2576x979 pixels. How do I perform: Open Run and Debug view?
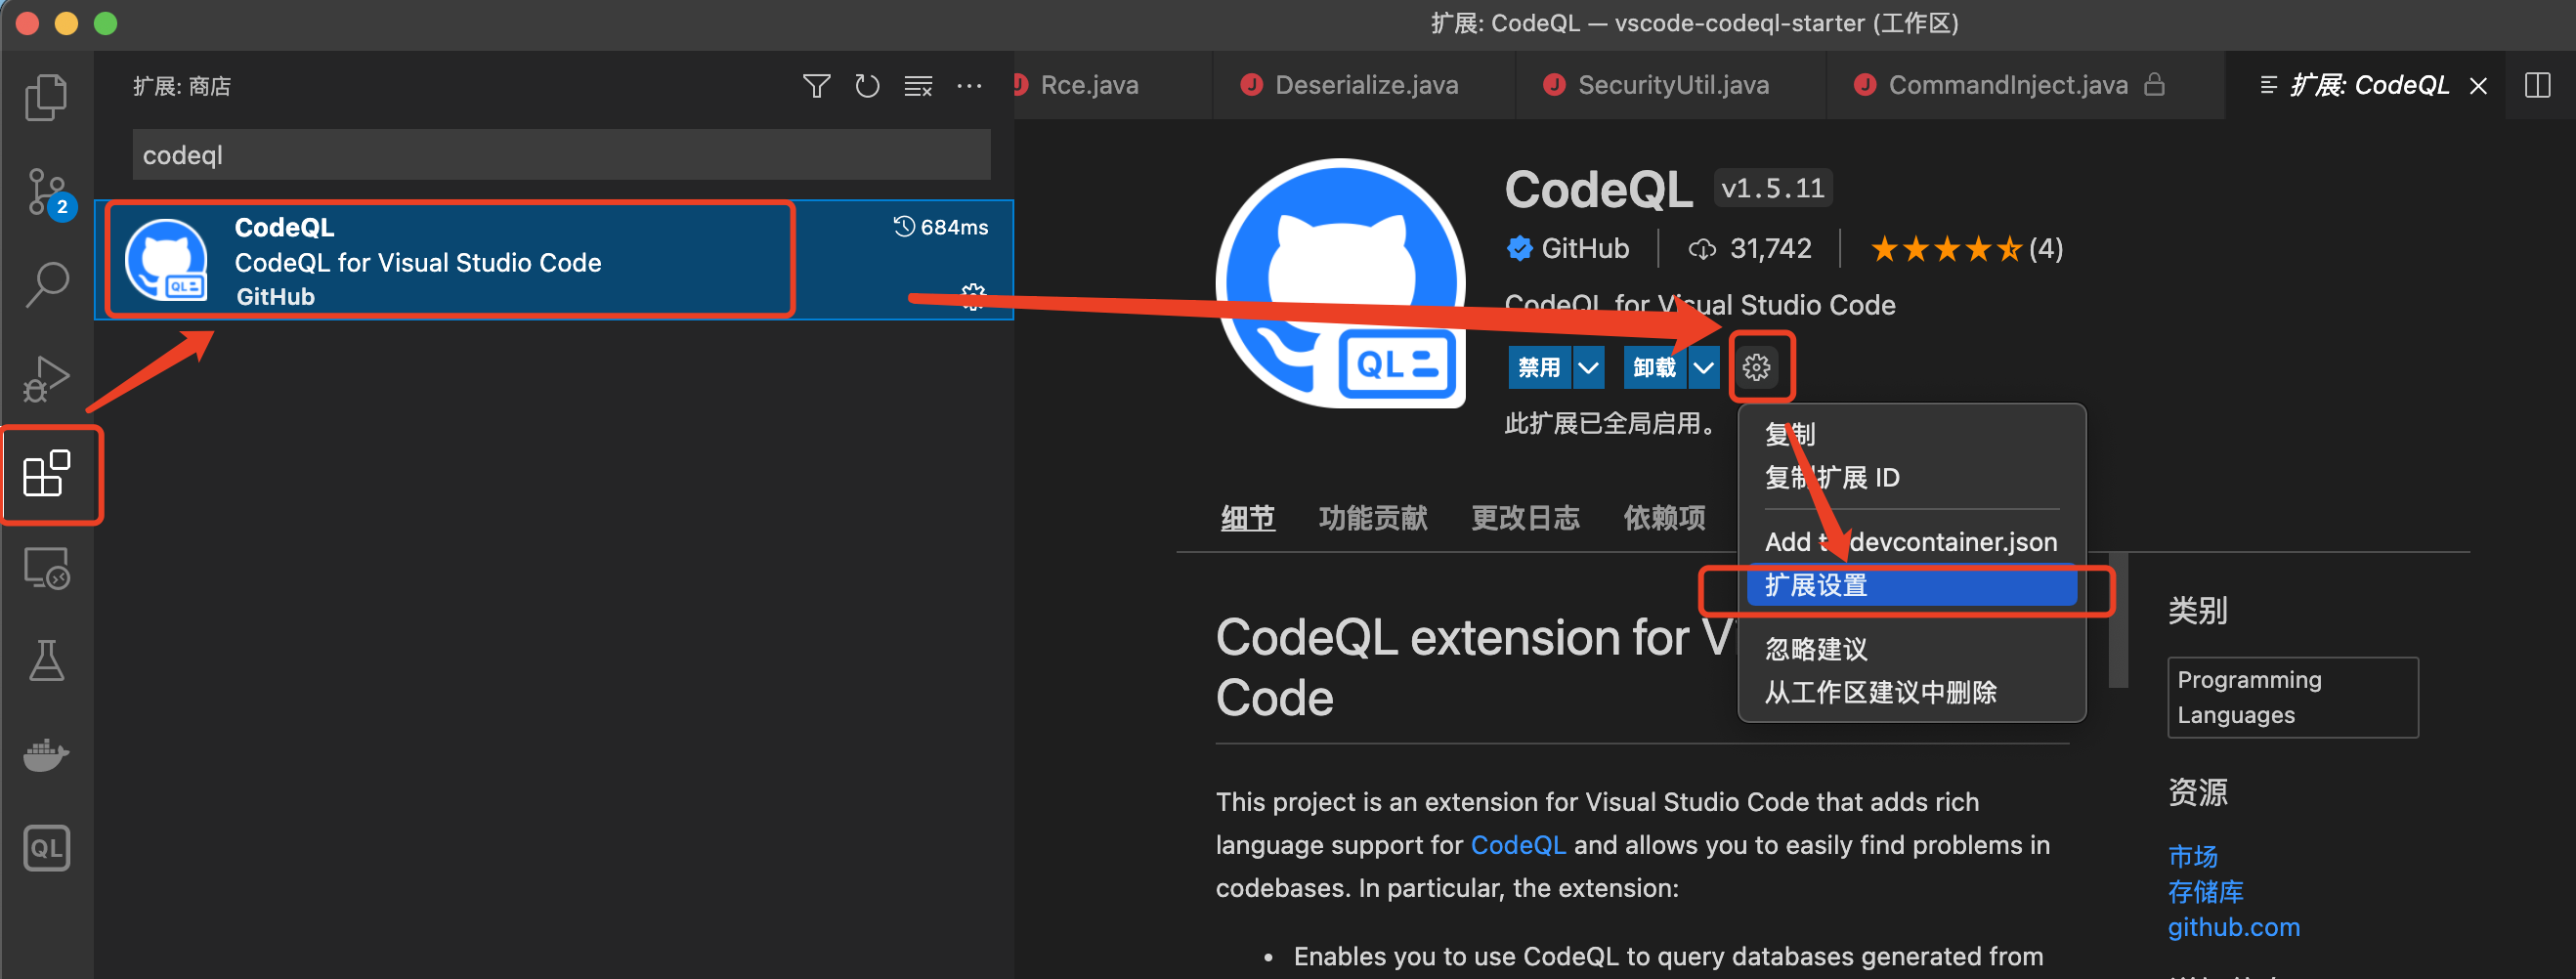pyautogui.click(x=46, y=378)
